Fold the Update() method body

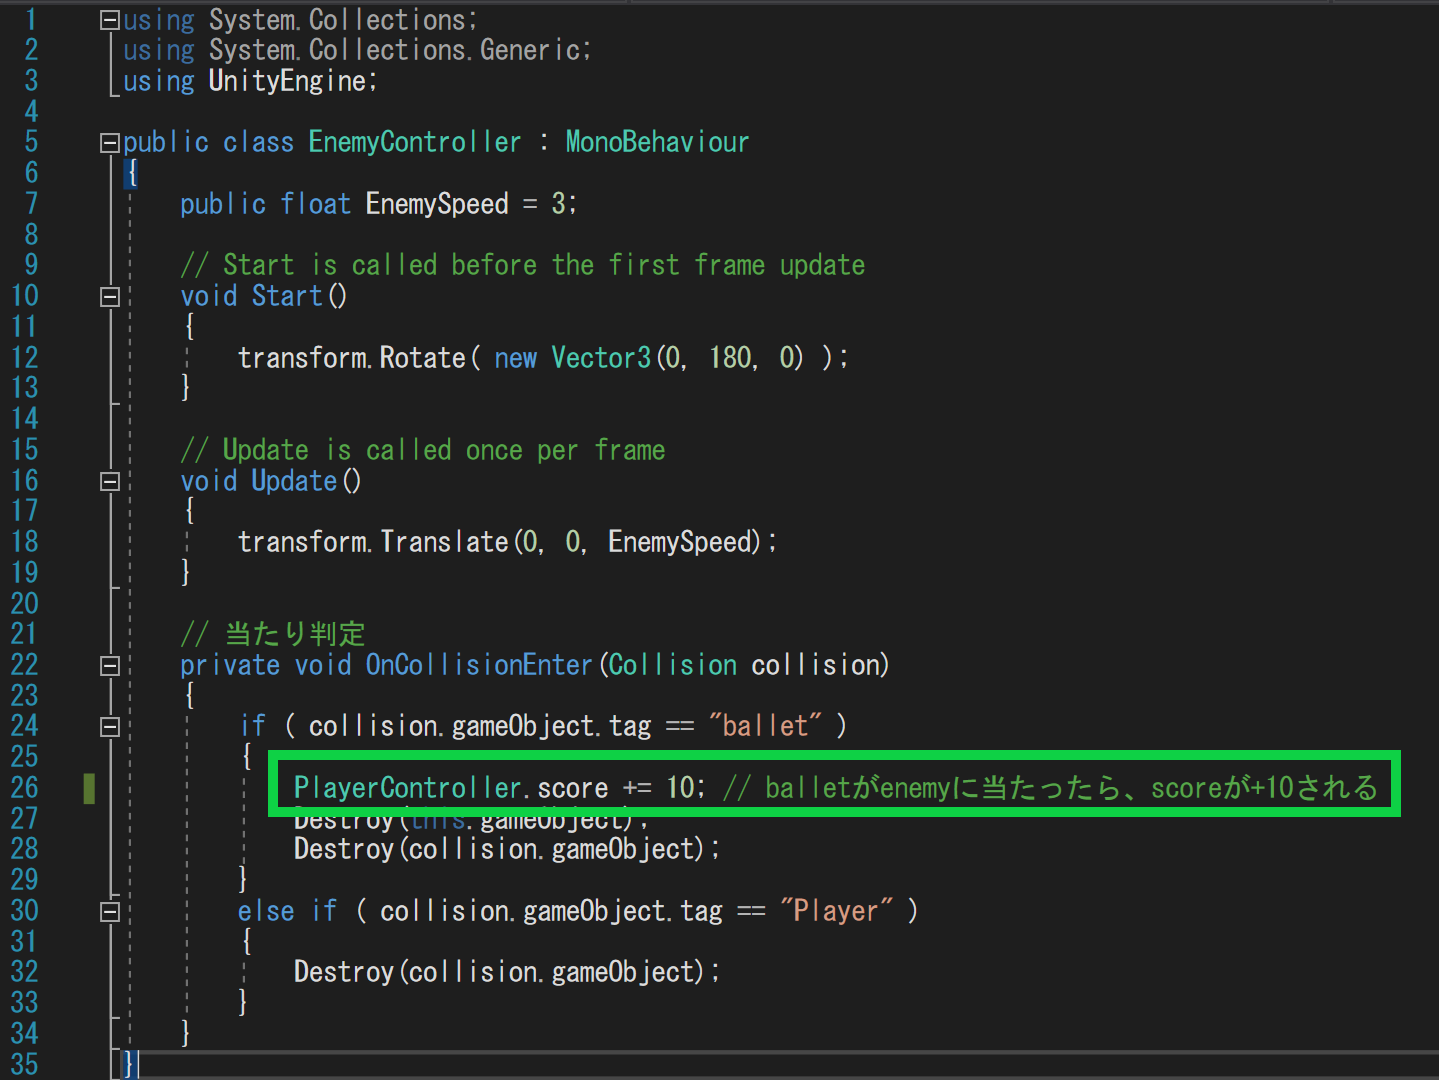click(x=110, y=482)
